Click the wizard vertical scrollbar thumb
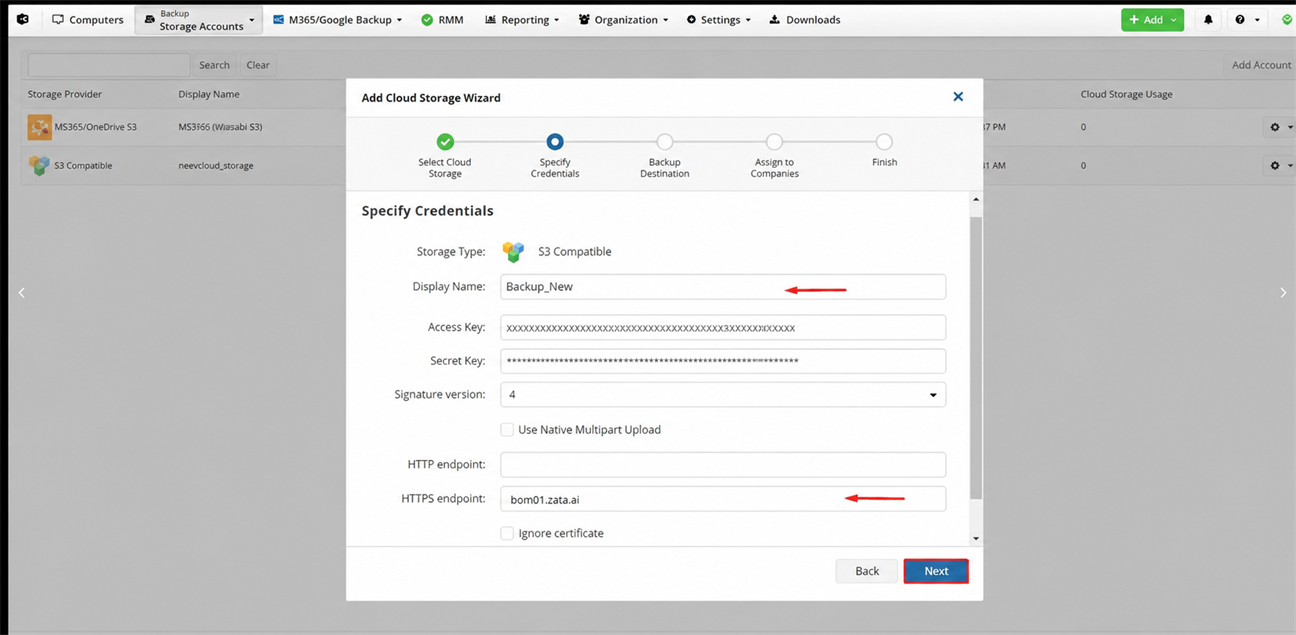 tap(976, 357)
